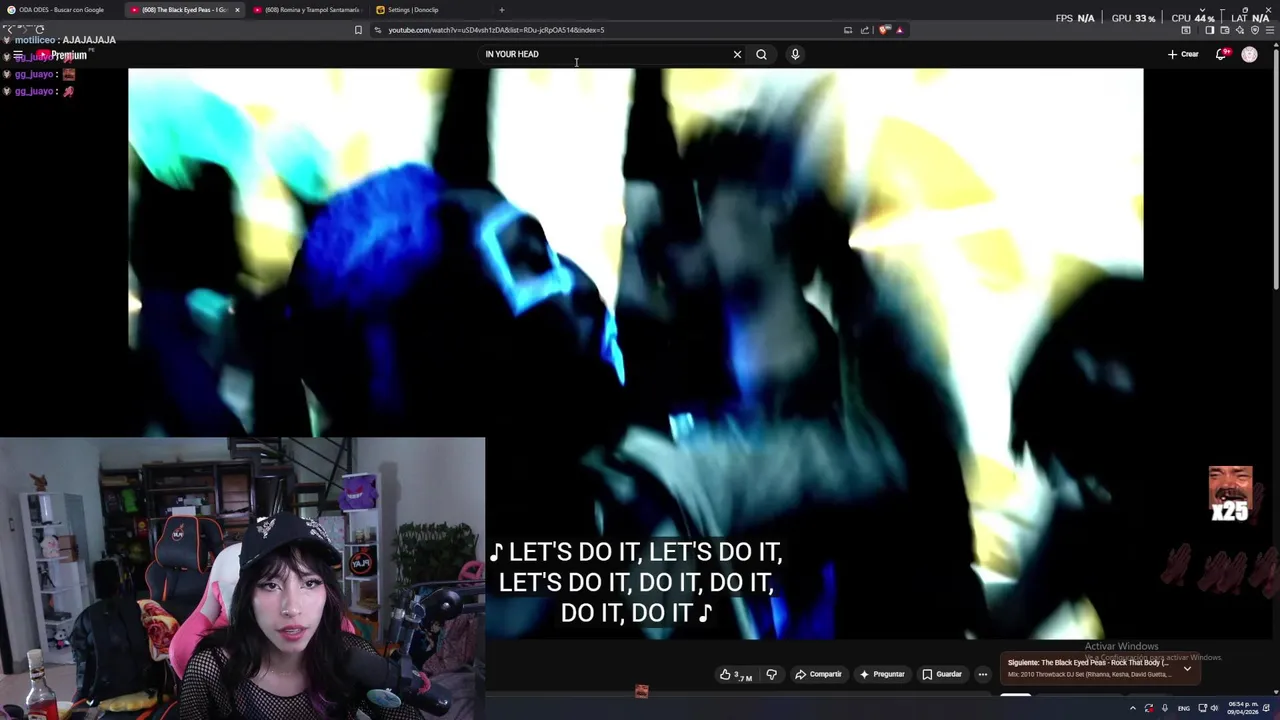Like the video with thumbs up
The image size is (1280, 720).
pos(736,674)
